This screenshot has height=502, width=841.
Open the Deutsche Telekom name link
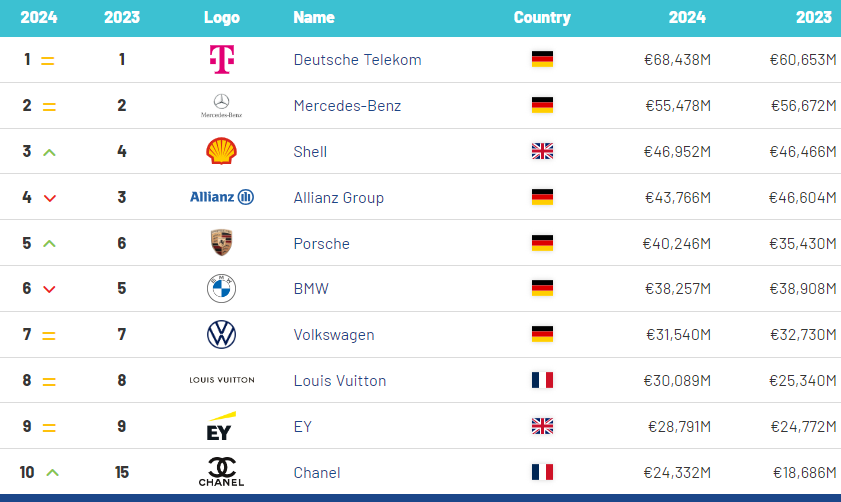[357, 60]
